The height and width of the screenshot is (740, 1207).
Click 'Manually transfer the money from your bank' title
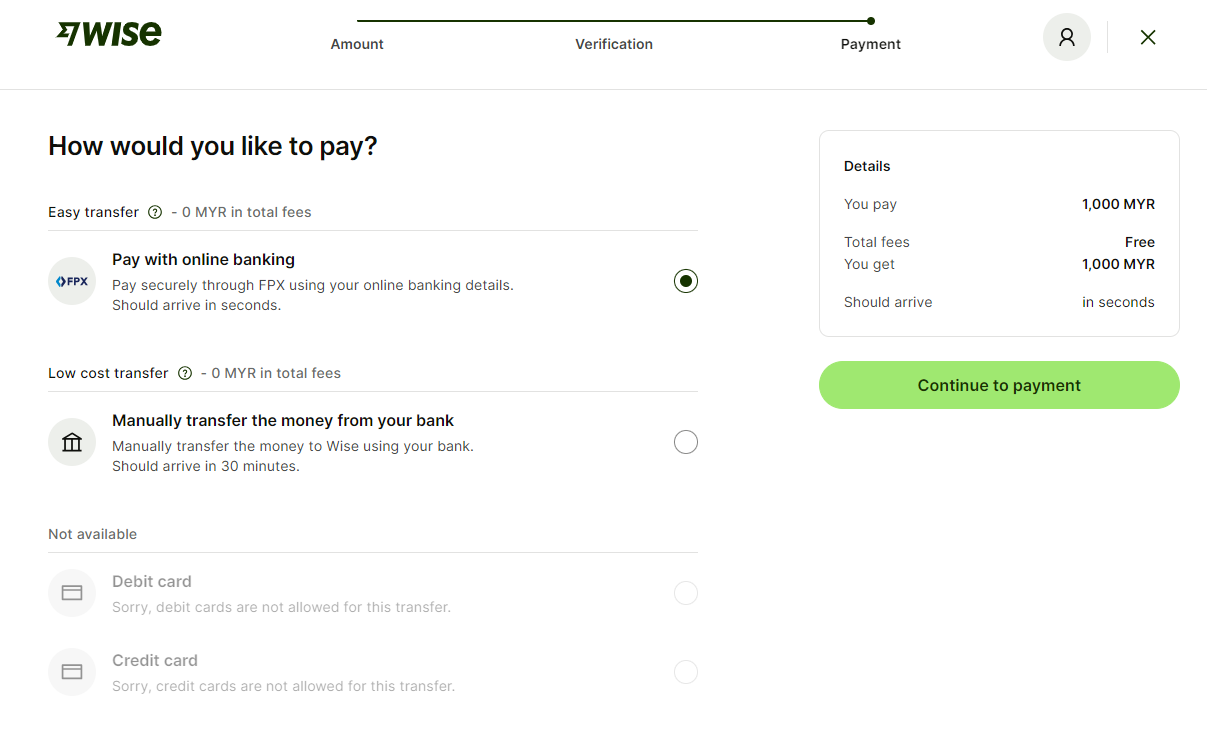click(283, 420)
